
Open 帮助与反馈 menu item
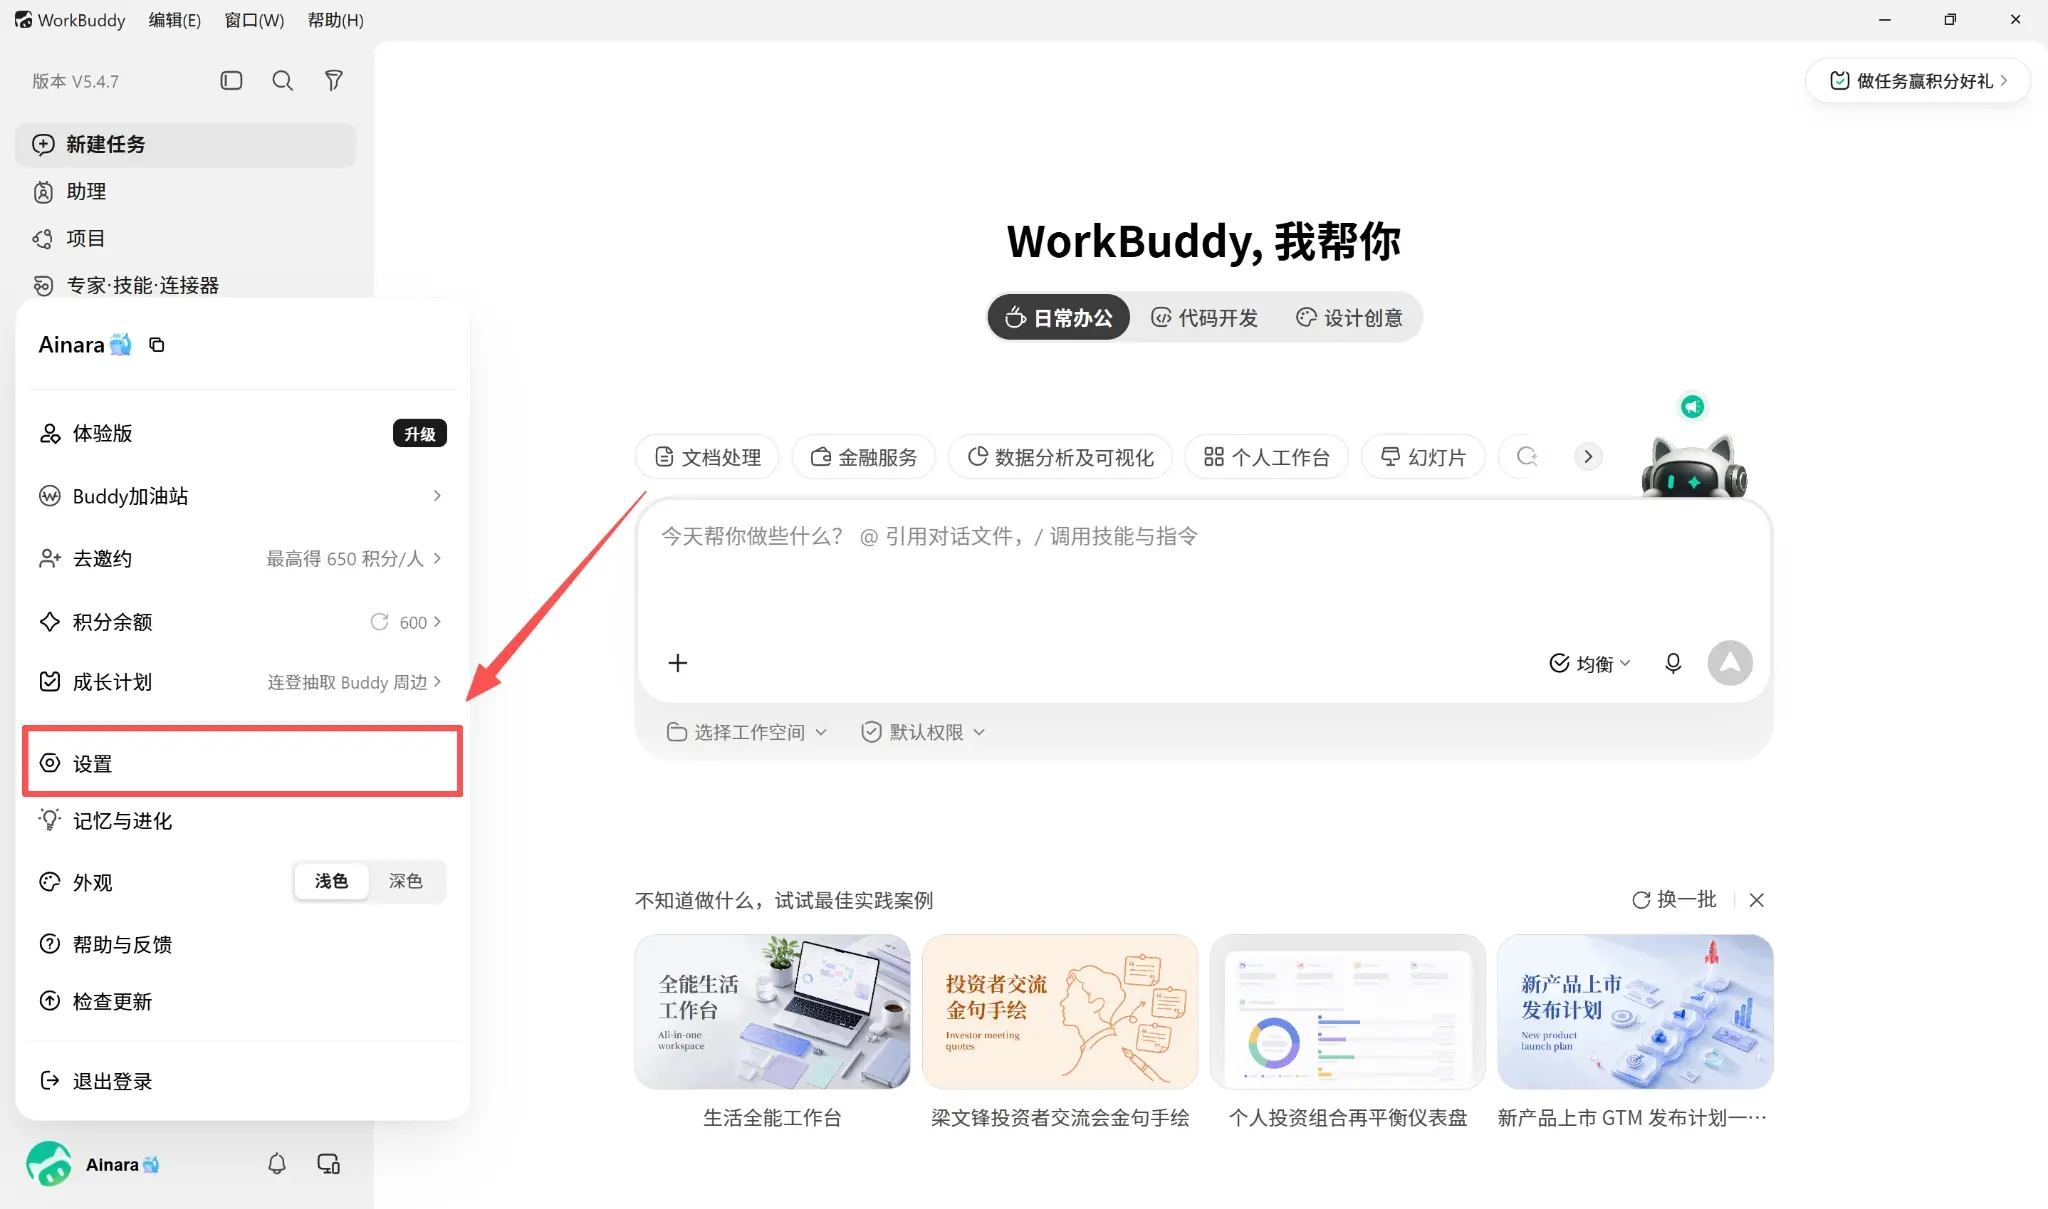coord(242,944)
